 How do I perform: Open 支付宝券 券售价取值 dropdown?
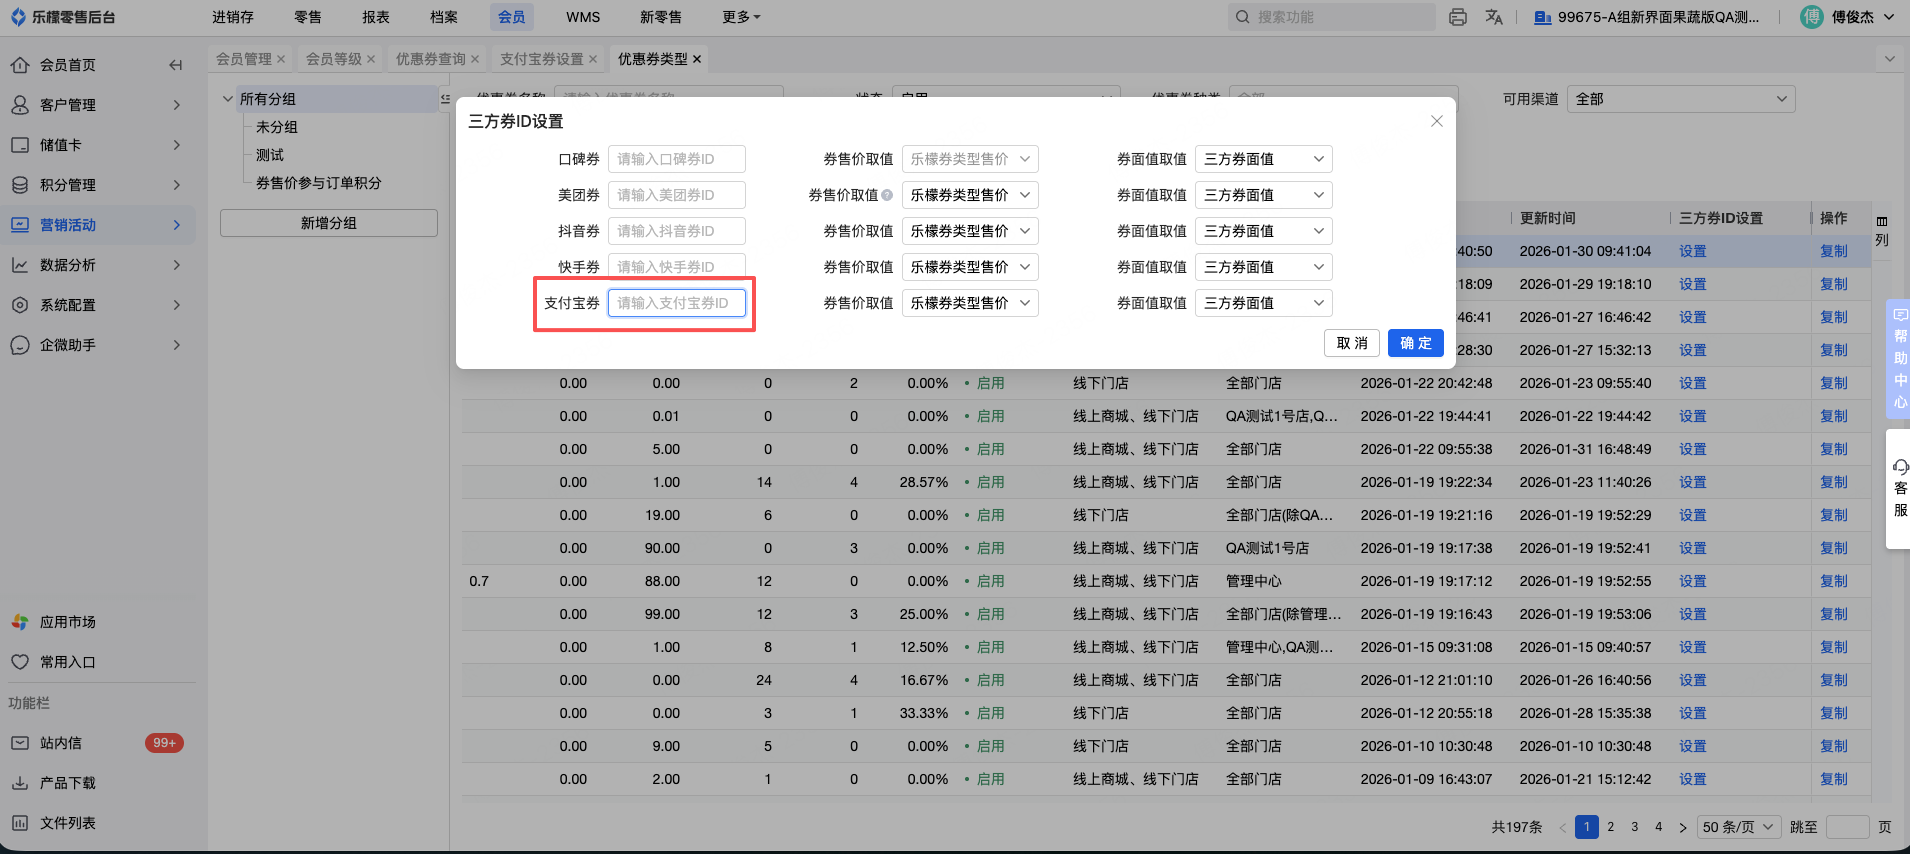tap(970, 303)
